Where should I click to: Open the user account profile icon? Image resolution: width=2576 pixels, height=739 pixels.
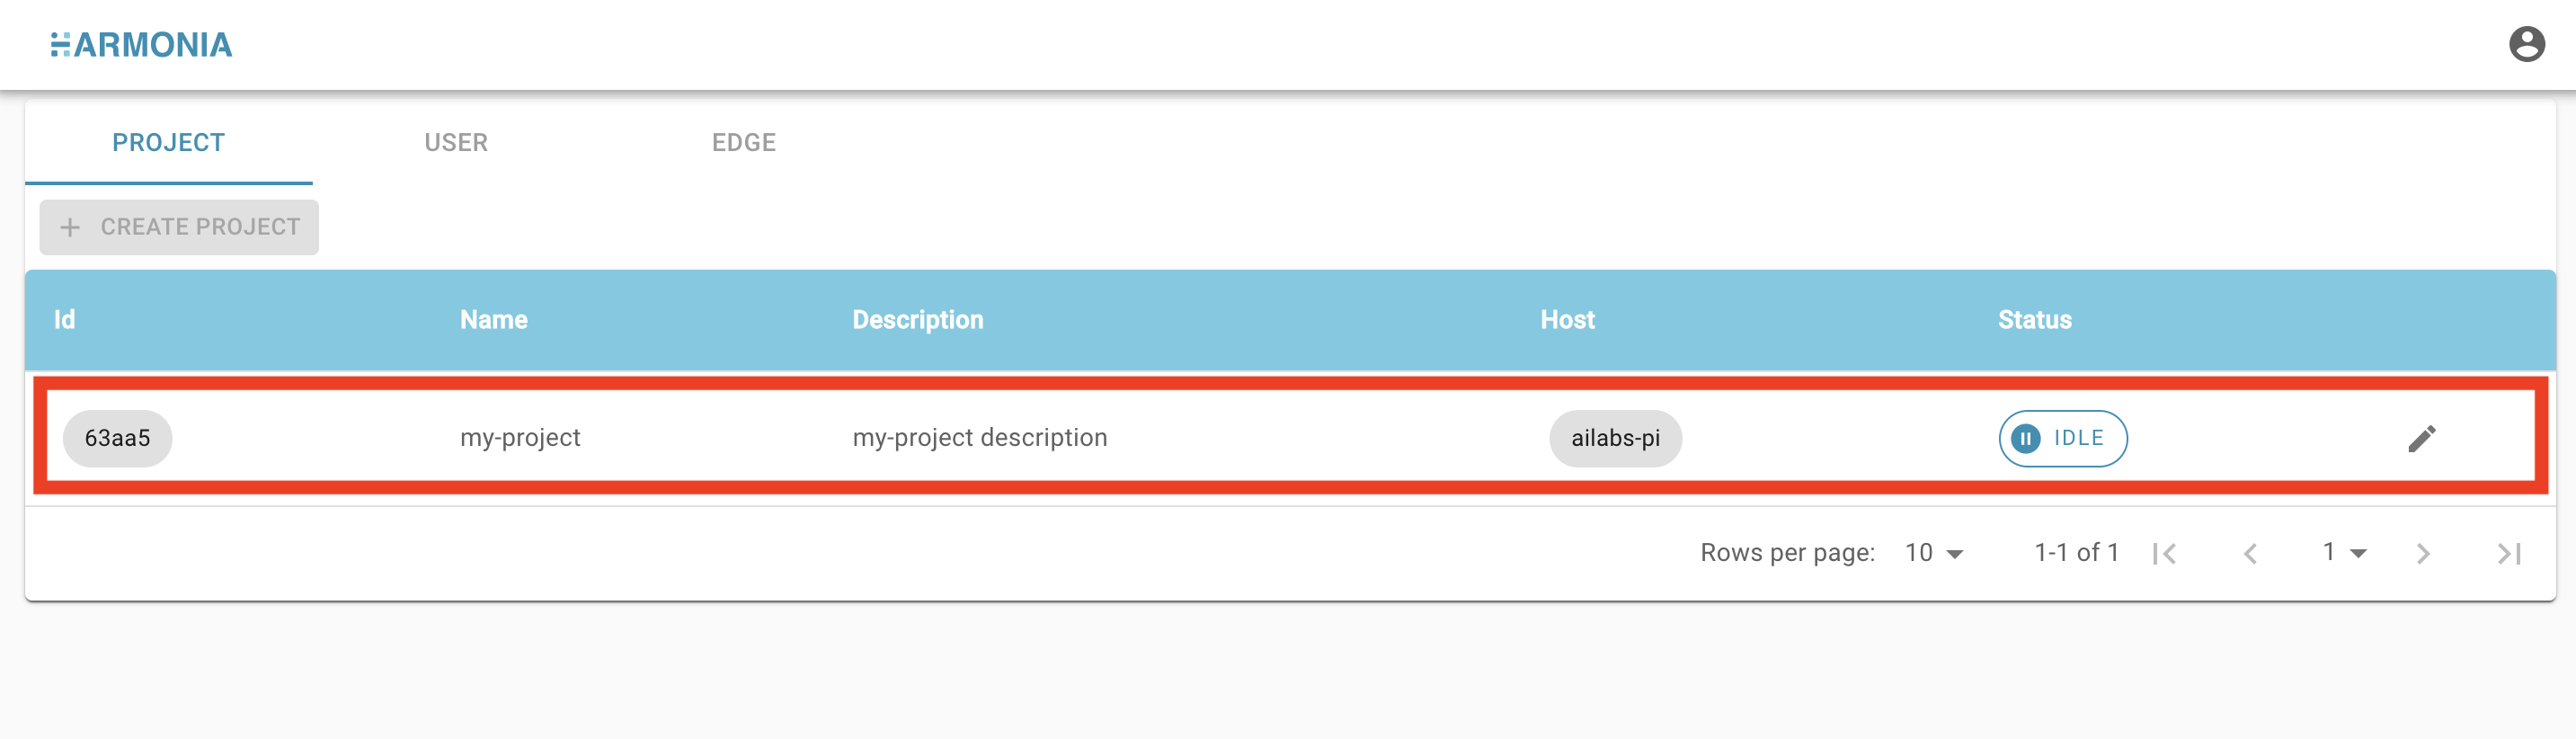(x=2526, y=44)
